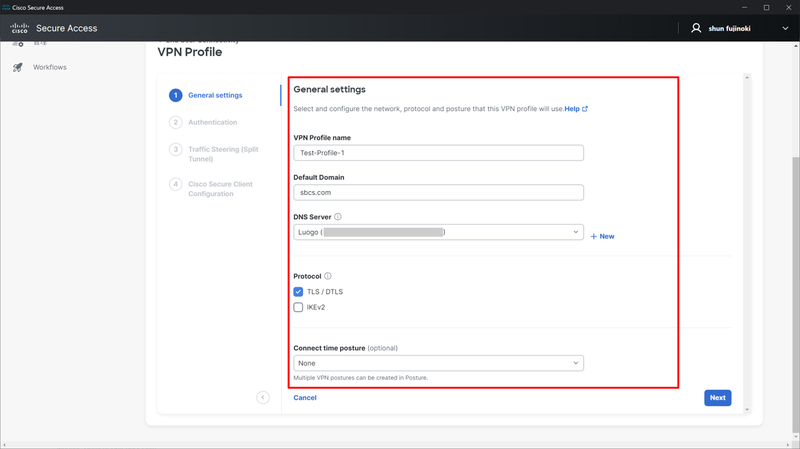Show Protocol info tooltip icon
The image size is (800, 449).
click(328, 276)
